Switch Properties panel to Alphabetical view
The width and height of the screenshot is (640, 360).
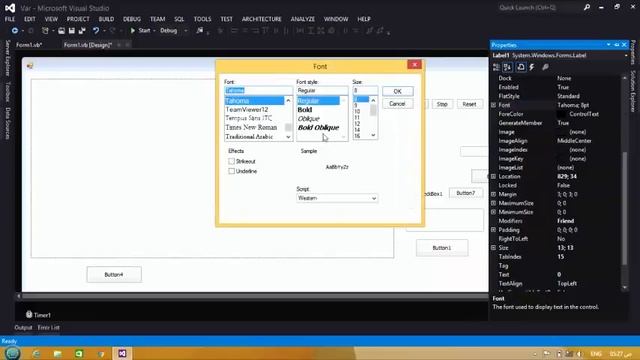point(507,67)
